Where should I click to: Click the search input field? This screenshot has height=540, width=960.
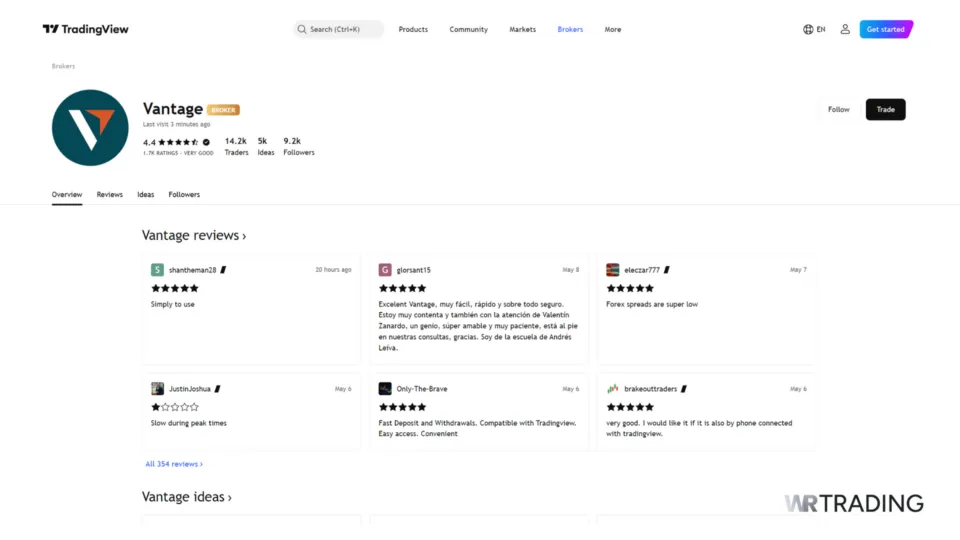pos(339,30)
